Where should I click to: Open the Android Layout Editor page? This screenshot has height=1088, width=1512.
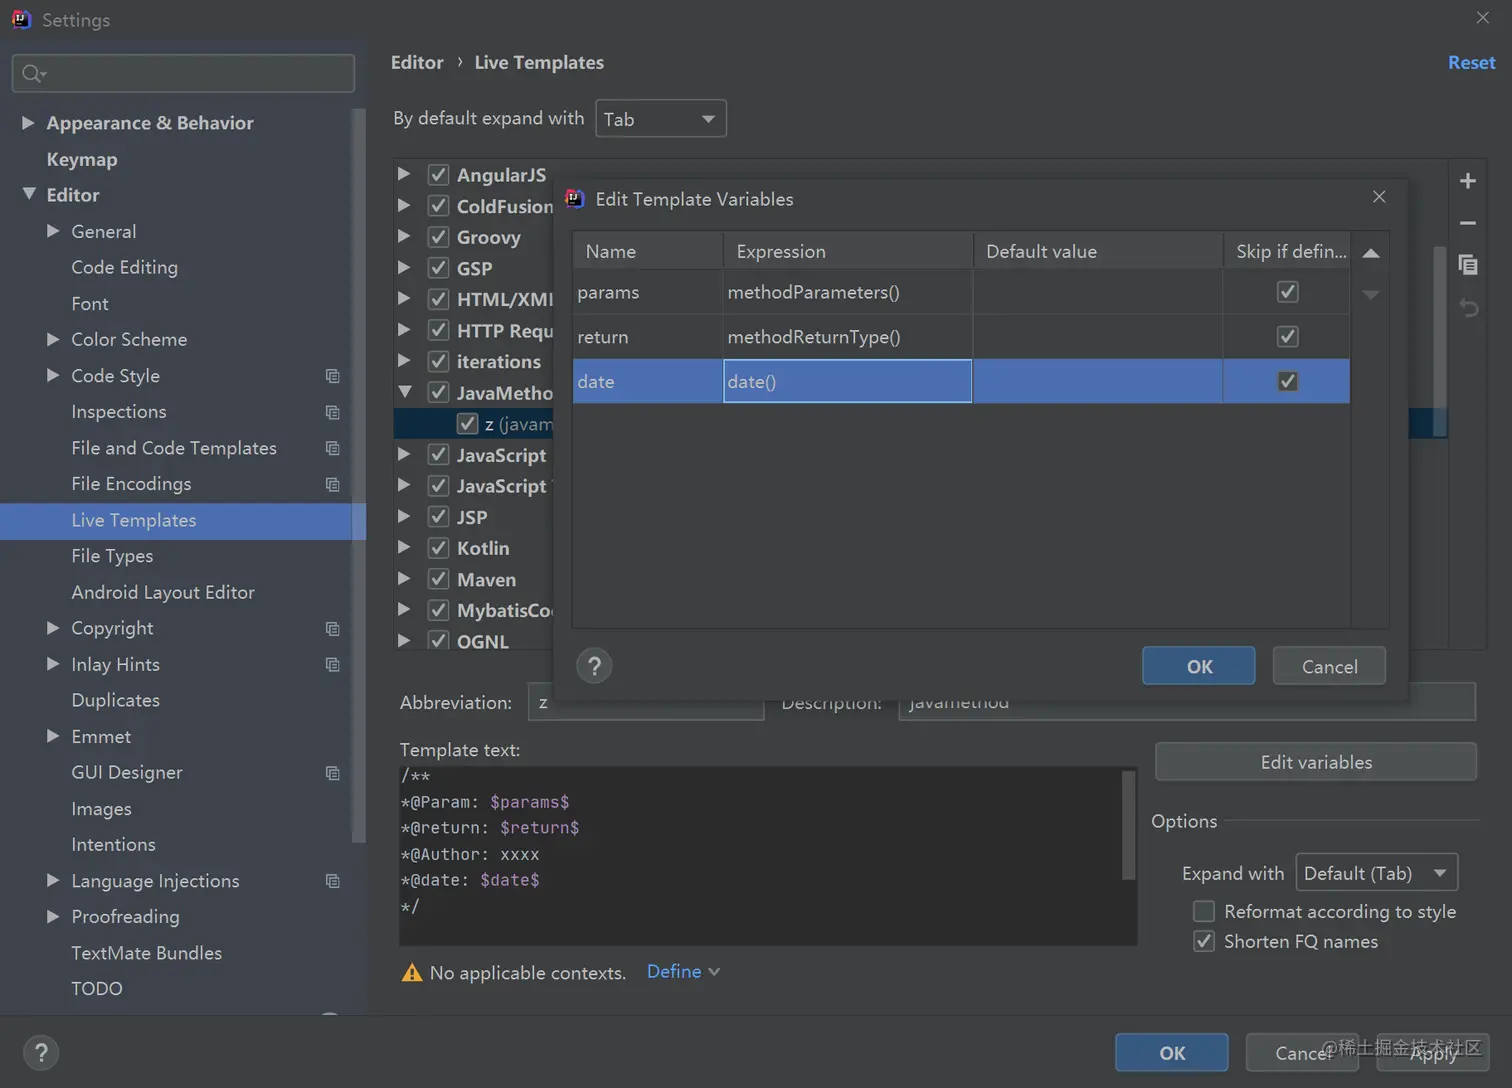(x=163, y=592)
